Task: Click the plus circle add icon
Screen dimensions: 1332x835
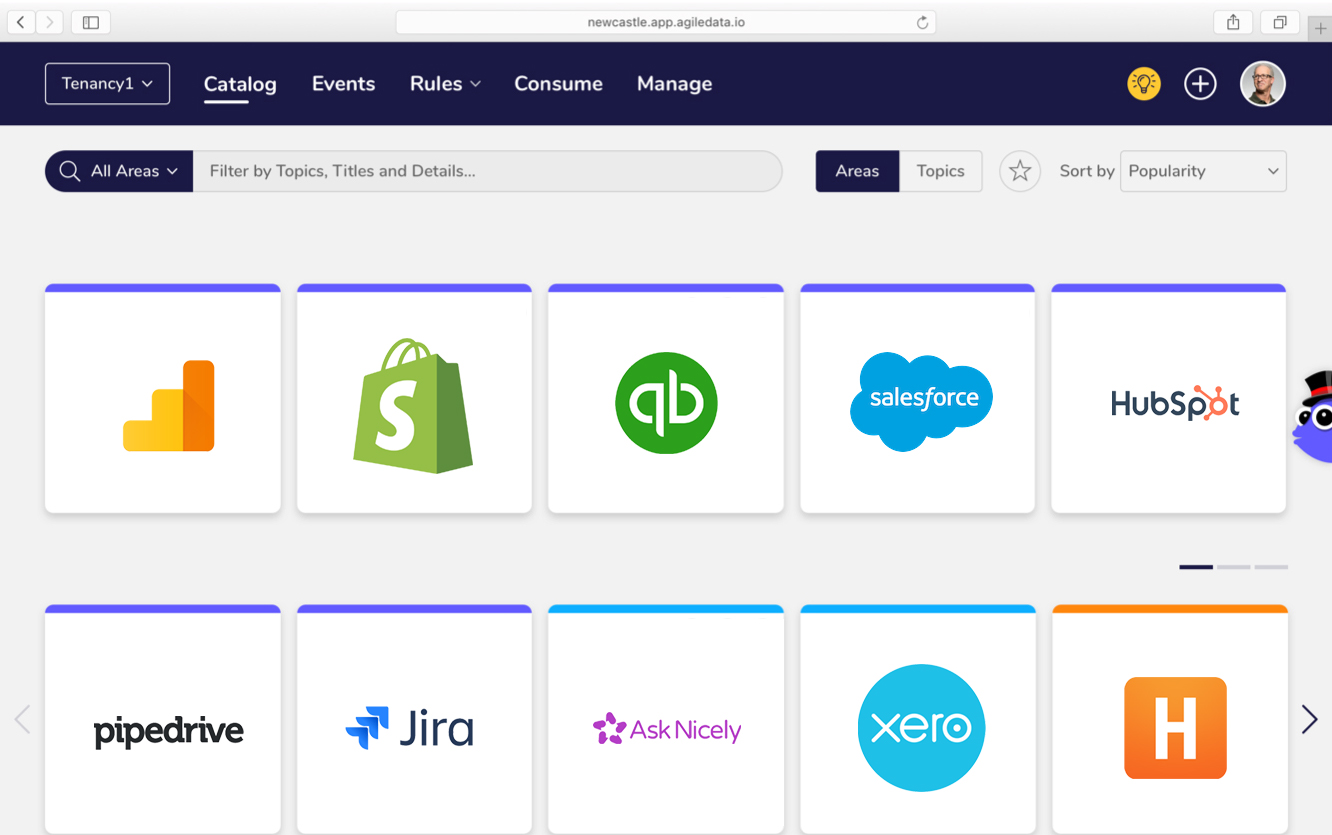Action: pos(1200,84)
